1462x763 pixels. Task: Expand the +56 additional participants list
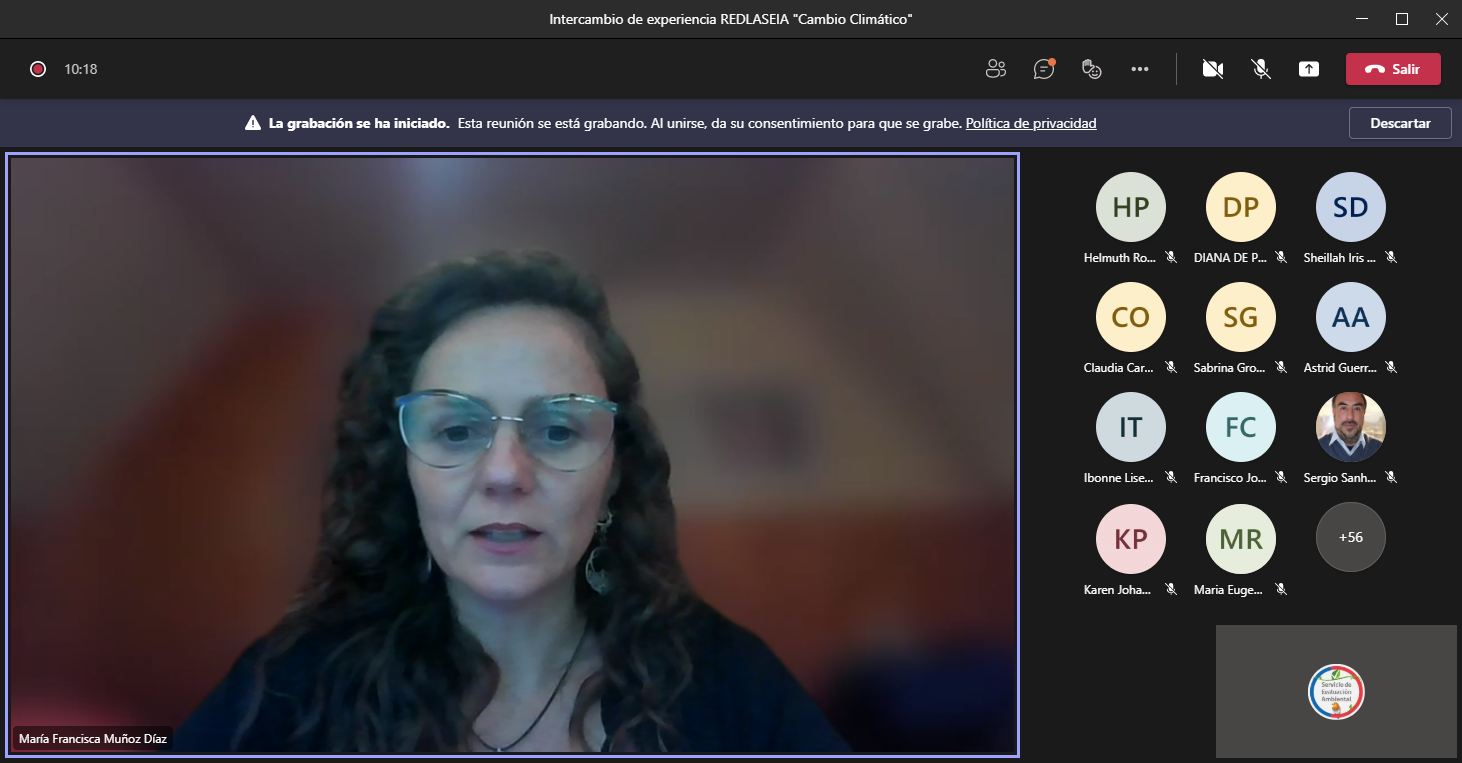1350,537
